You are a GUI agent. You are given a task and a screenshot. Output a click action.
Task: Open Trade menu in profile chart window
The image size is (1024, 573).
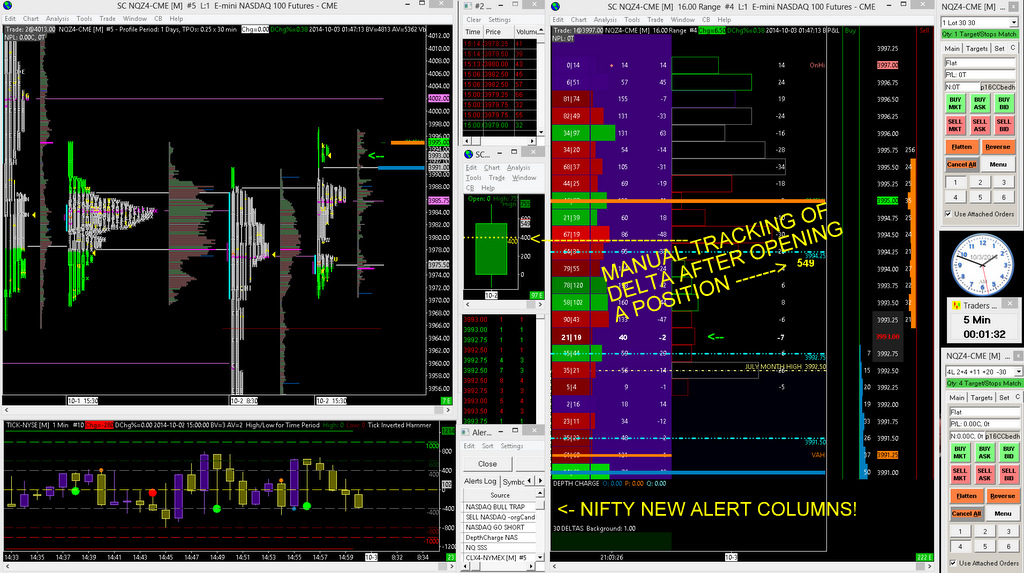(x=107, y=19)
